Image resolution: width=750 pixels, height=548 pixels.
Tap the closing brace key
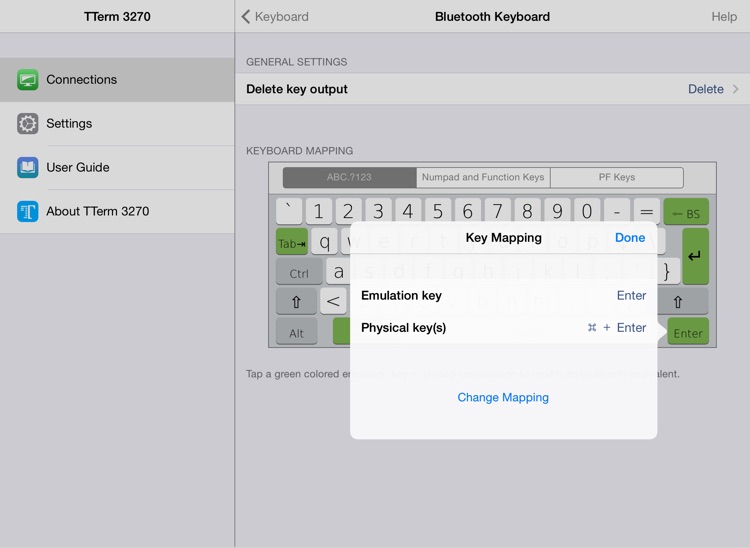[x=668, y=272]
